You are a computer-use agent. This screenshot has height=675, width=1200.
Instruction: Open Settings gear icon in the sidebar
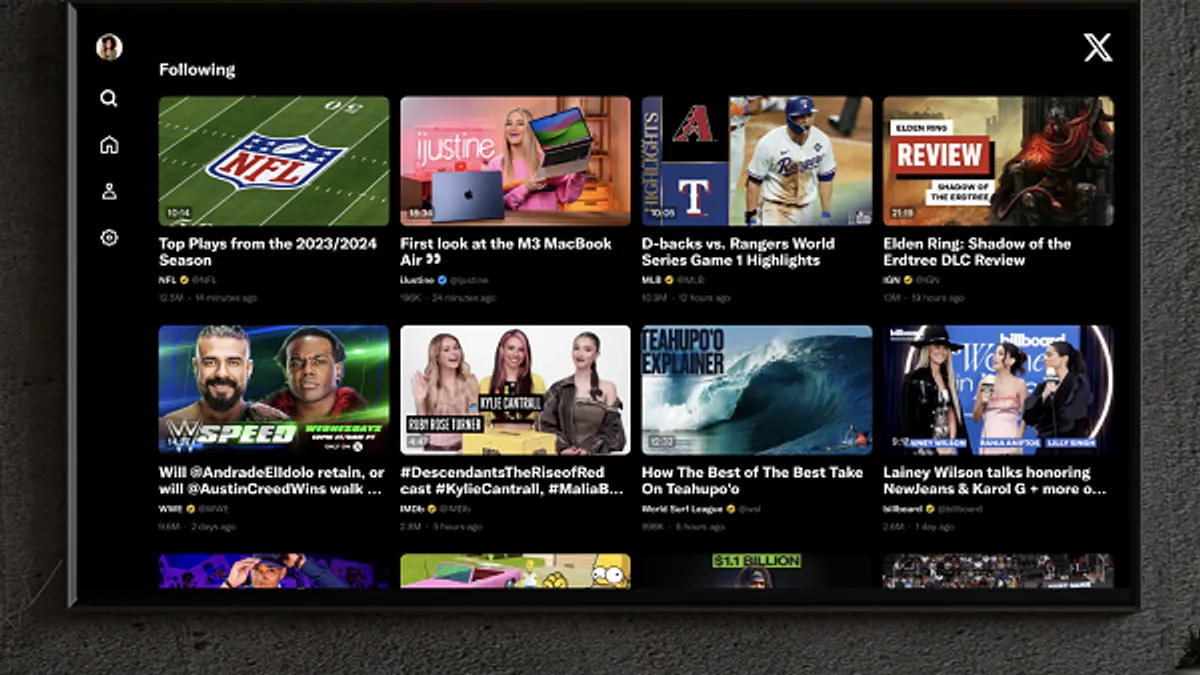(109, 238)
